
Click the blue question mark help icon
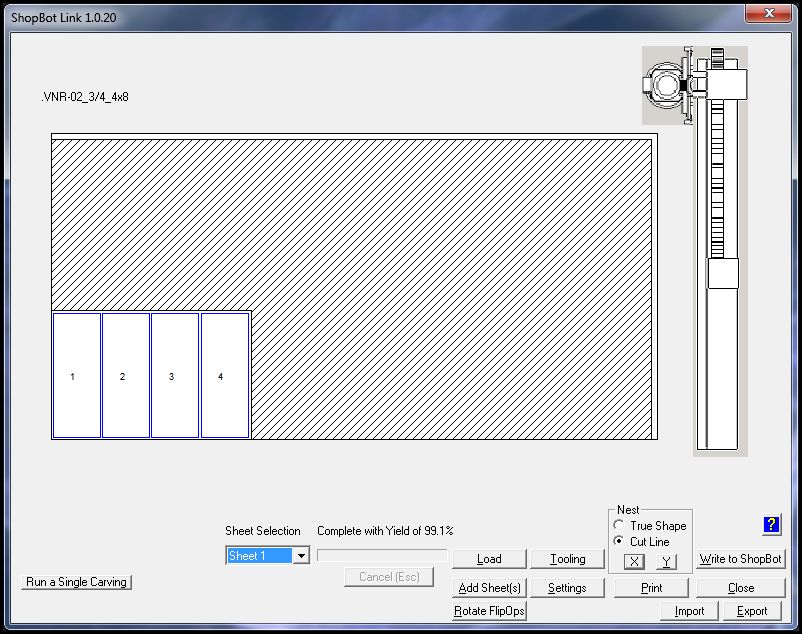click(x=771, y=525)
